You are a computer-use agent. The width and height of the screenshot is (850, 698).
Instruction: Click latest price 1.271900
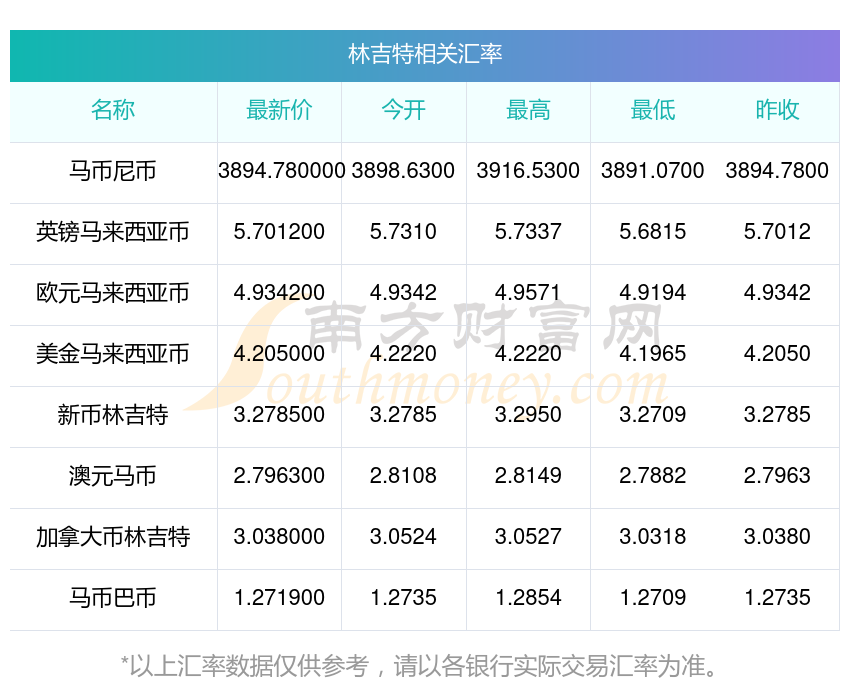pos(279,598)
